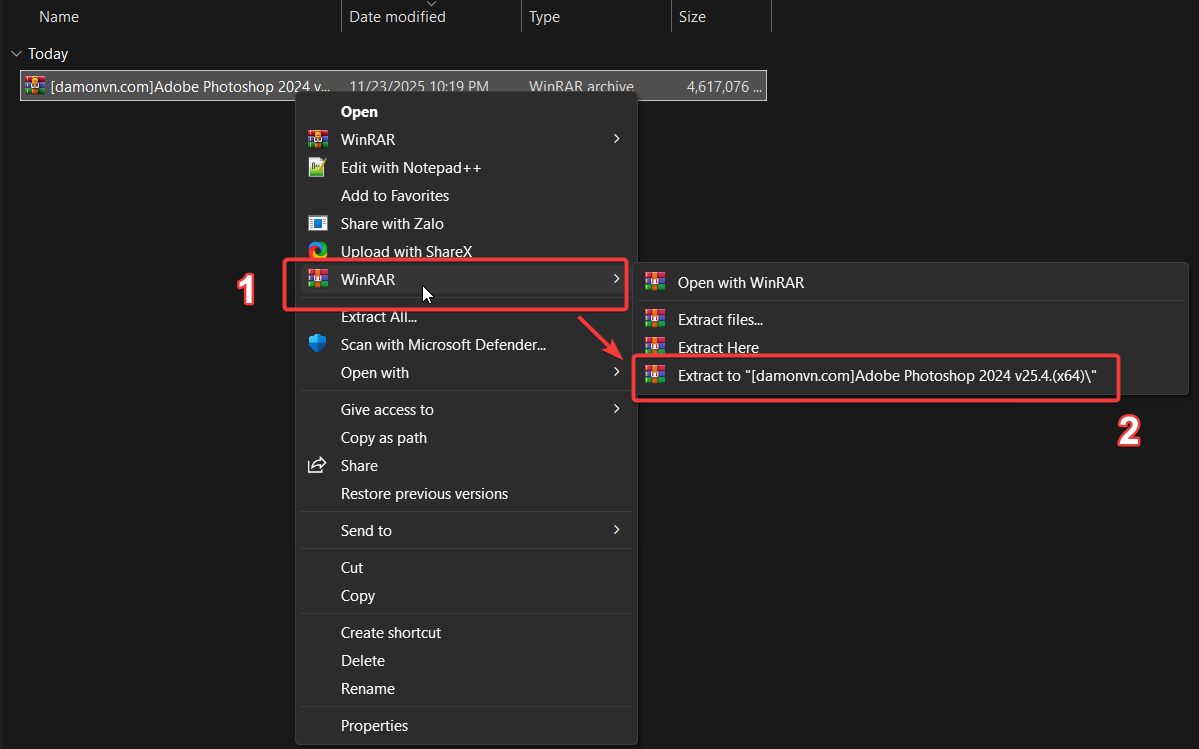Sort by the Date modified column header
The height and width of the screenshot is (749, 1199).
tap(397, 17)
